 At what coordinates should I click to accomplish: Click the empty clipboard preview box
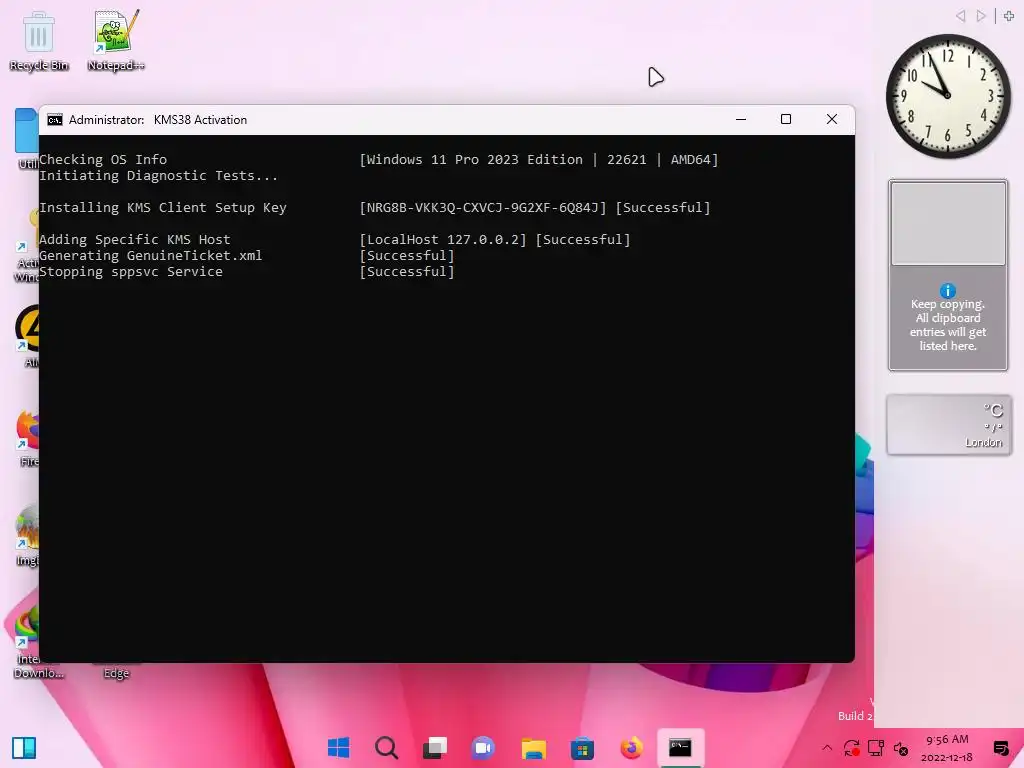[x=948, y=224]
